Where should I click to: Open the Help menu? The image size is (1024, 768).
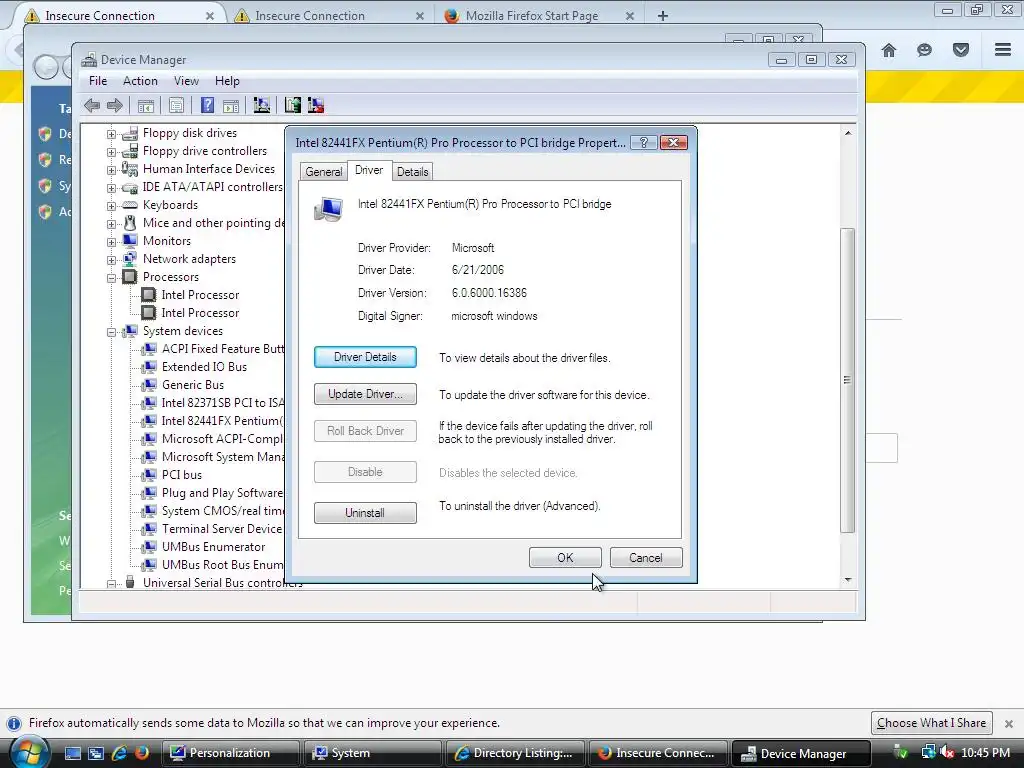click(227, 81)
